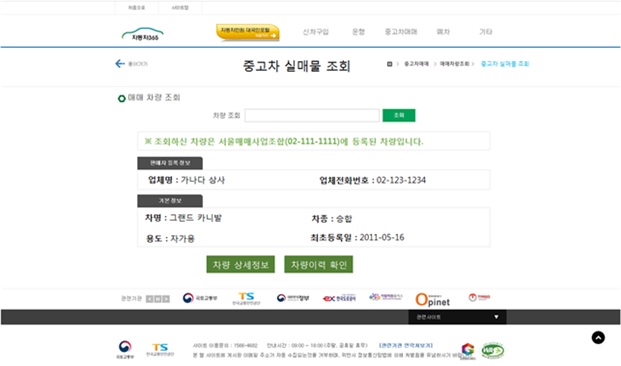Viewport: 621px width, 366px height.
Task: Click the green WA certification badge
Action: coord(493,351)
